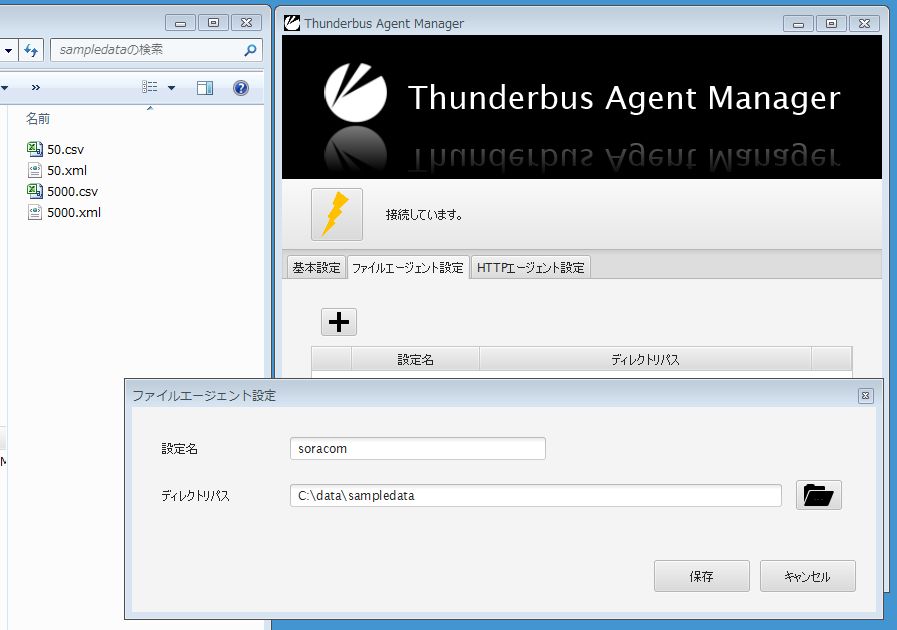Focus the ディレクトリパス field

(535, 496)
